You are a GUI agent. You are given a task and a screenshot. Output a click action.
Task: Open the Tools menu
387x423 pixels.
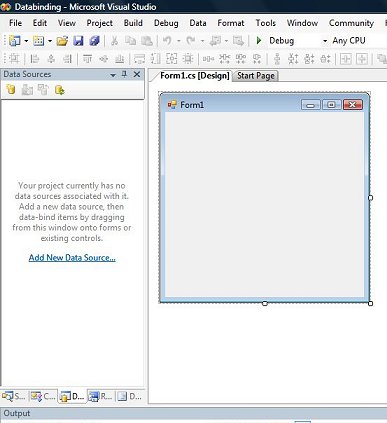[265, 23]
